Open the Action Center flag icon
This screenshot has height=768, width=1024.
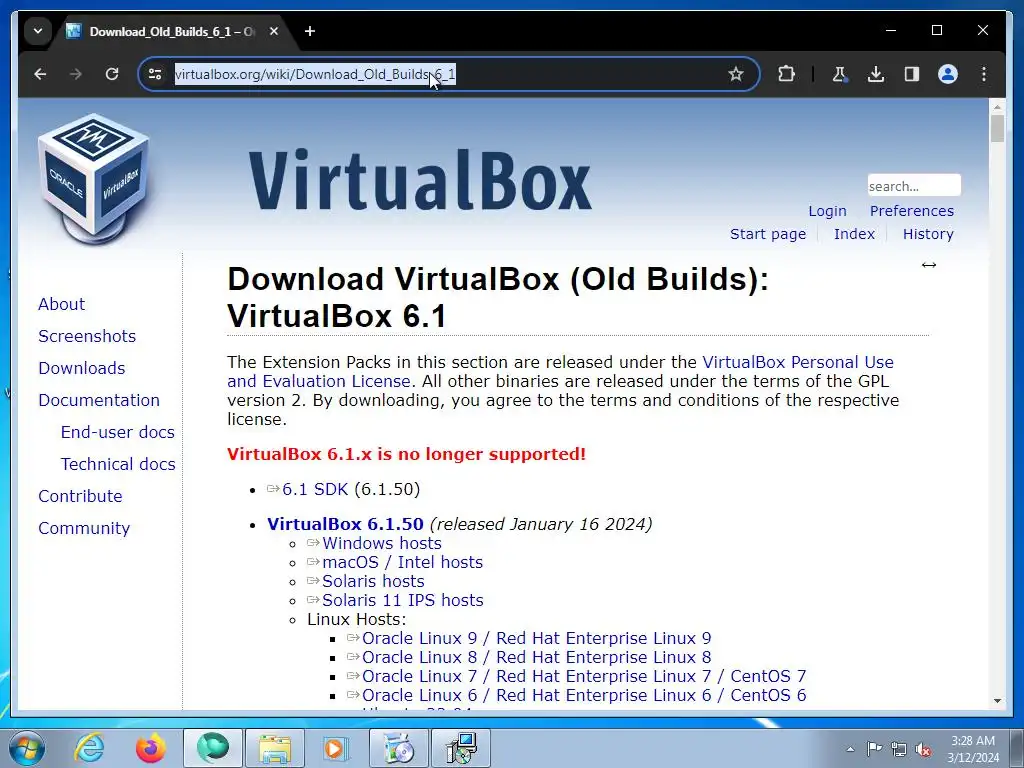point(874,749)
